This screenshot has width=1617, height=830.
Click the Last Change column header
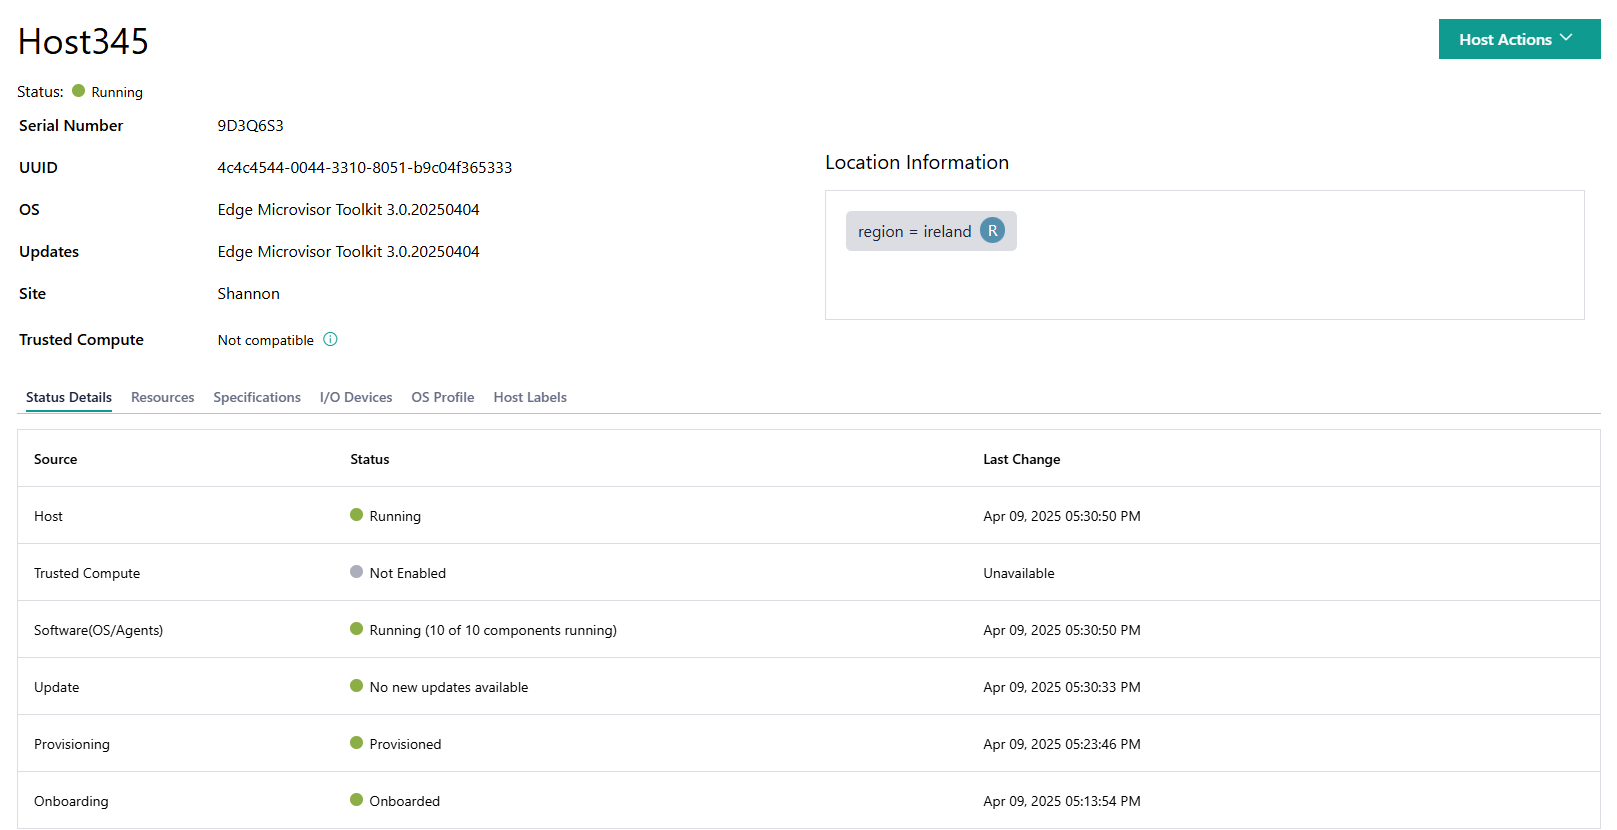click(1021, 459)
